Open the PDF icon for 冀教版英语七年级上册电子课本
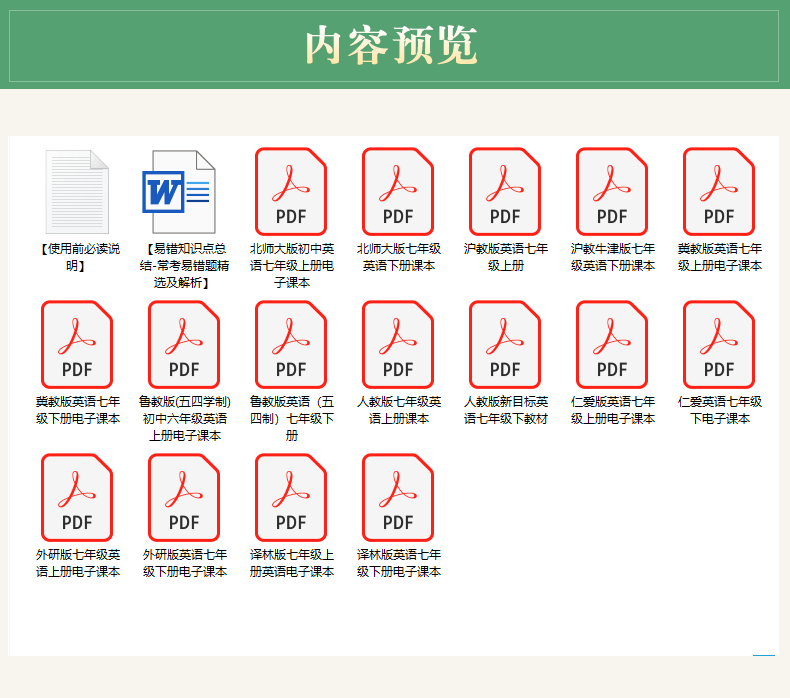Image resolution: width=790 pixels, height=698 pixels. point(719,192)
